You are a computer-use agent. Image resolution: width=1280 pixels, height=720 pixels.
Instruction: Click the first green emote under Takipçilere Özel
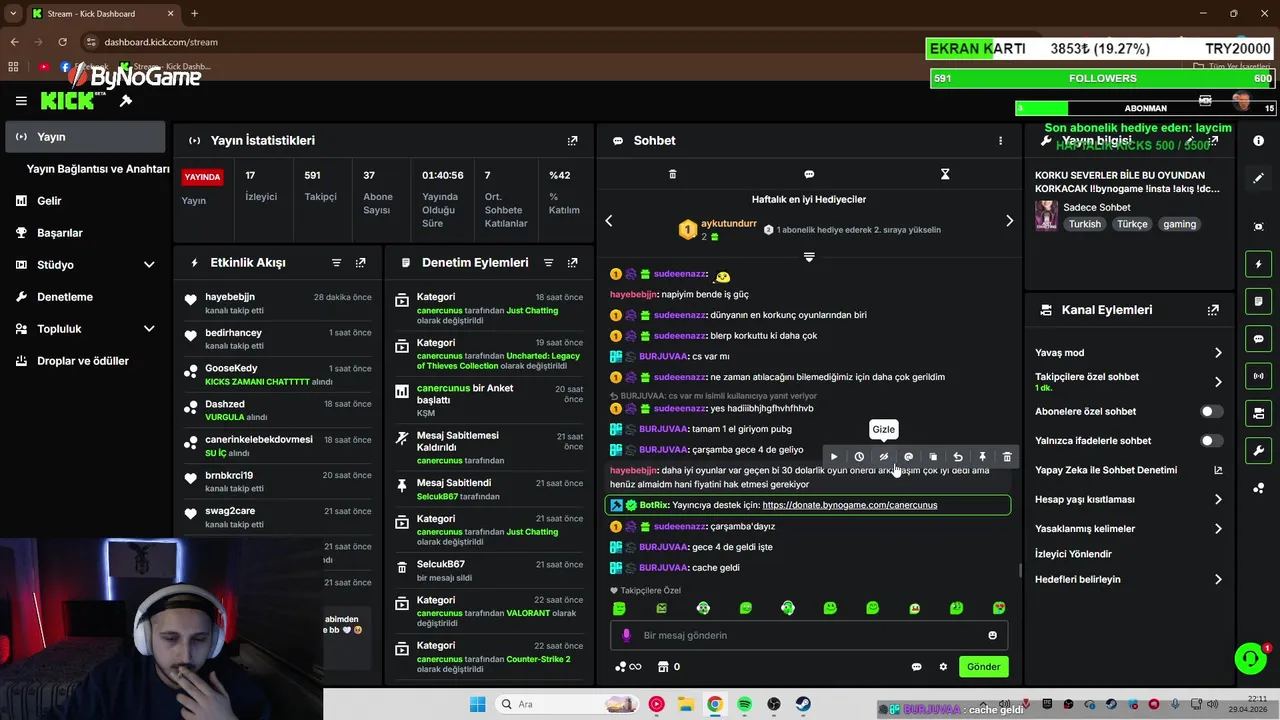[619, 608]
